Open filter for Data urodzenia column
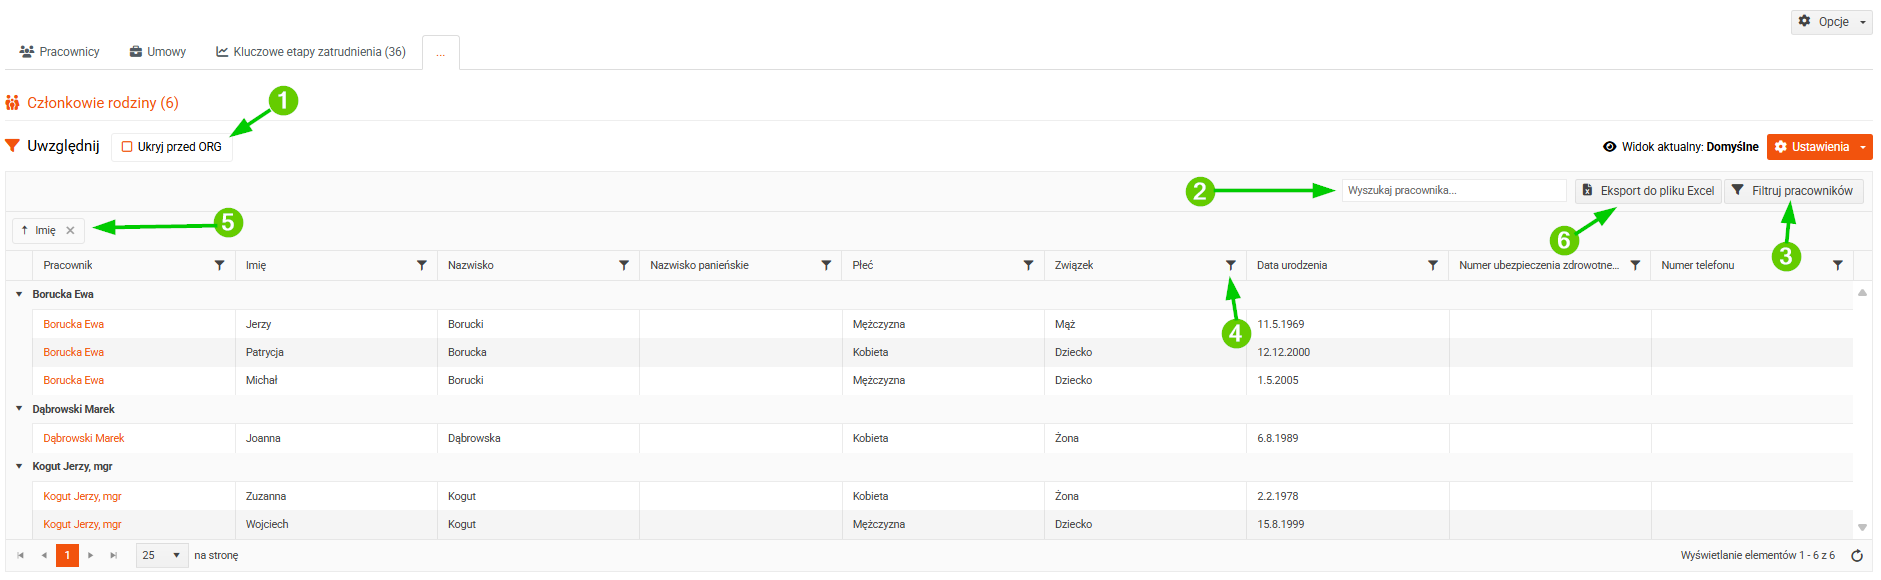This screenshot has width=1881, height=580. 1433,265
